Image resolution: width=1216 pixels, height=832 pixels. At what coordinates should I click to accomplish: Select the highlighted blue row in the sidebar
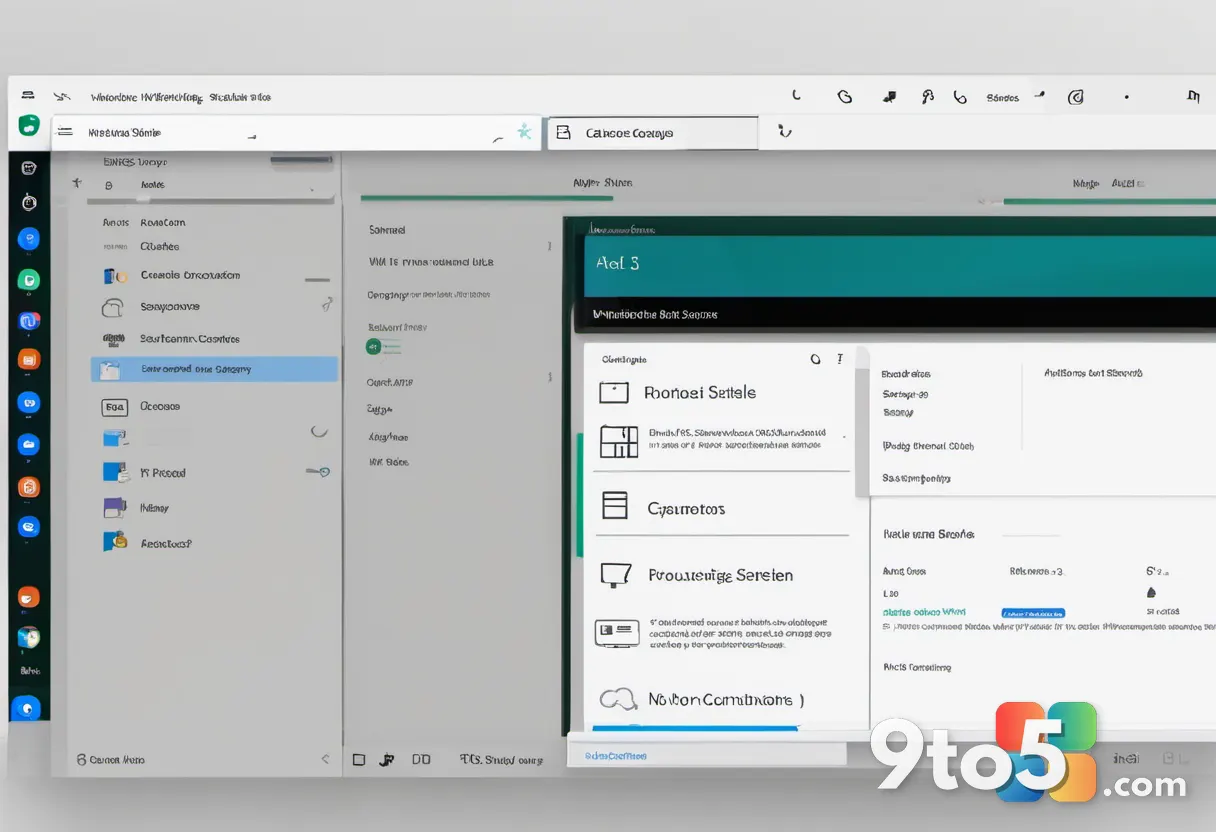point(214,369)
